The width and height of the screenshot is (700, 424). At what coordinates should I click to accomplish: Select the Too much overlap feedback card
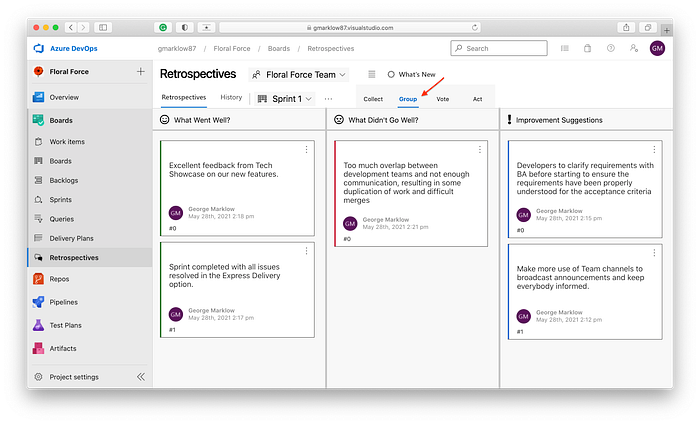click(411, 193)
